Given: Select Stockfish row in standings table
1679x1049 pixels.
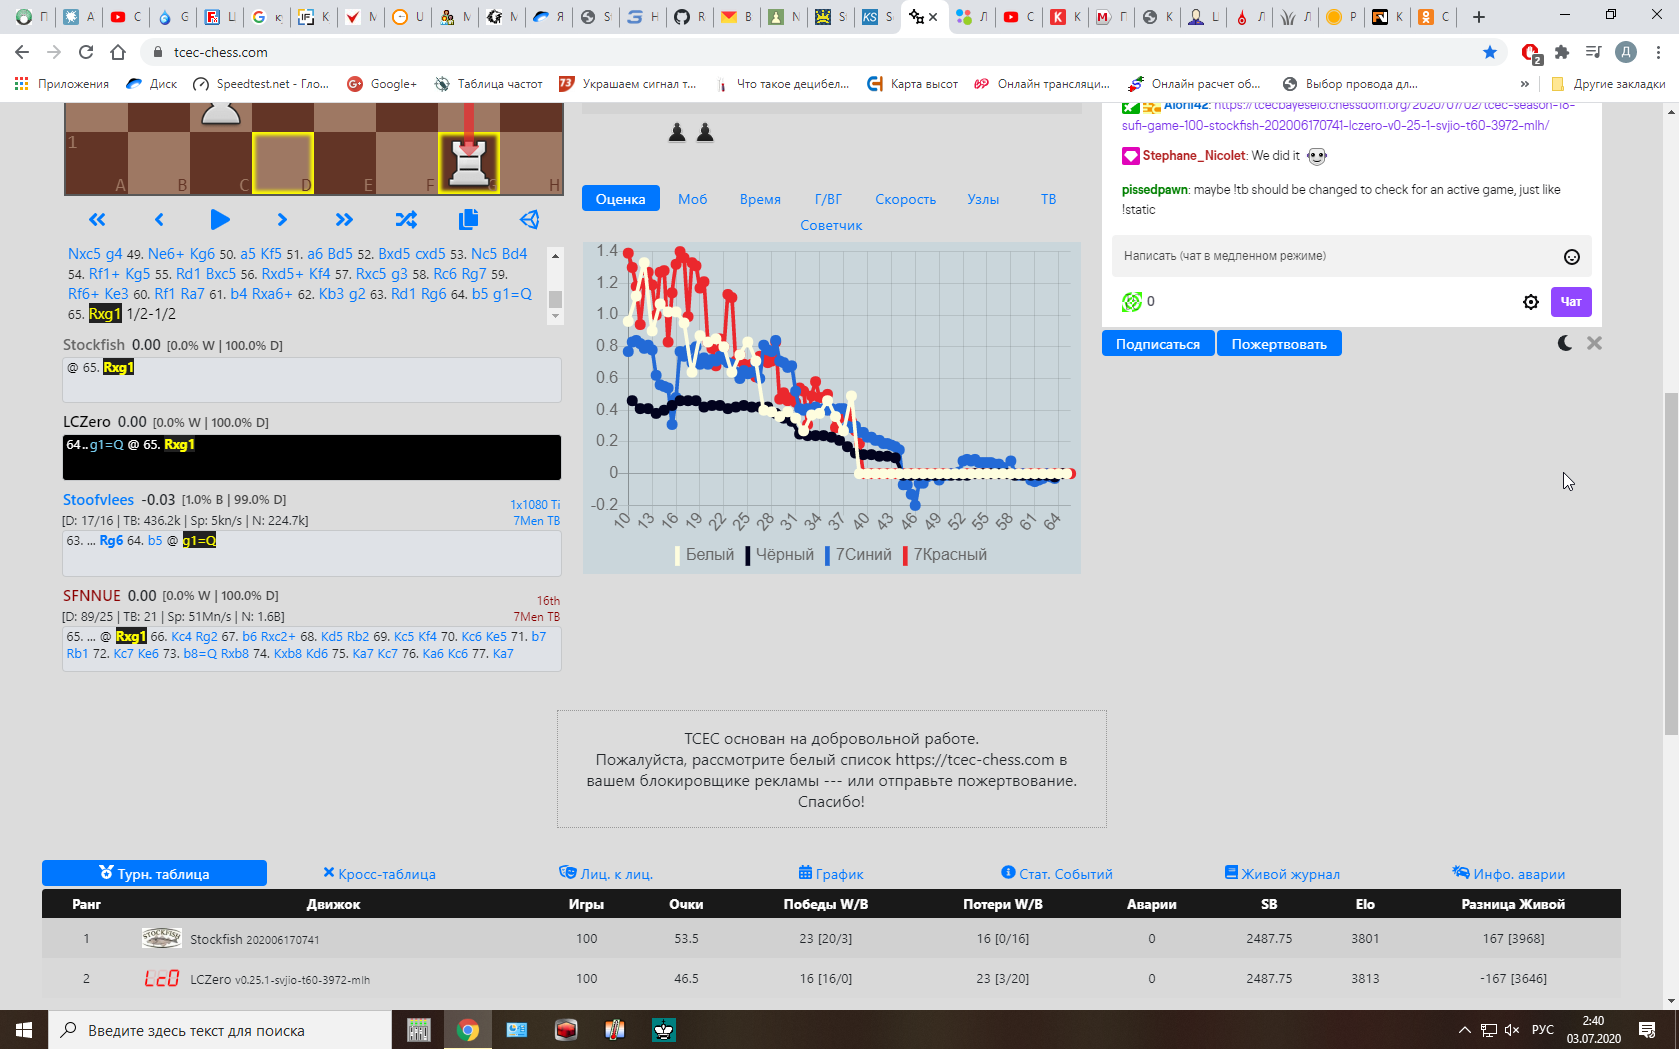Looking at the screenshot, I should pyautogui.click(x=831, y=939).
